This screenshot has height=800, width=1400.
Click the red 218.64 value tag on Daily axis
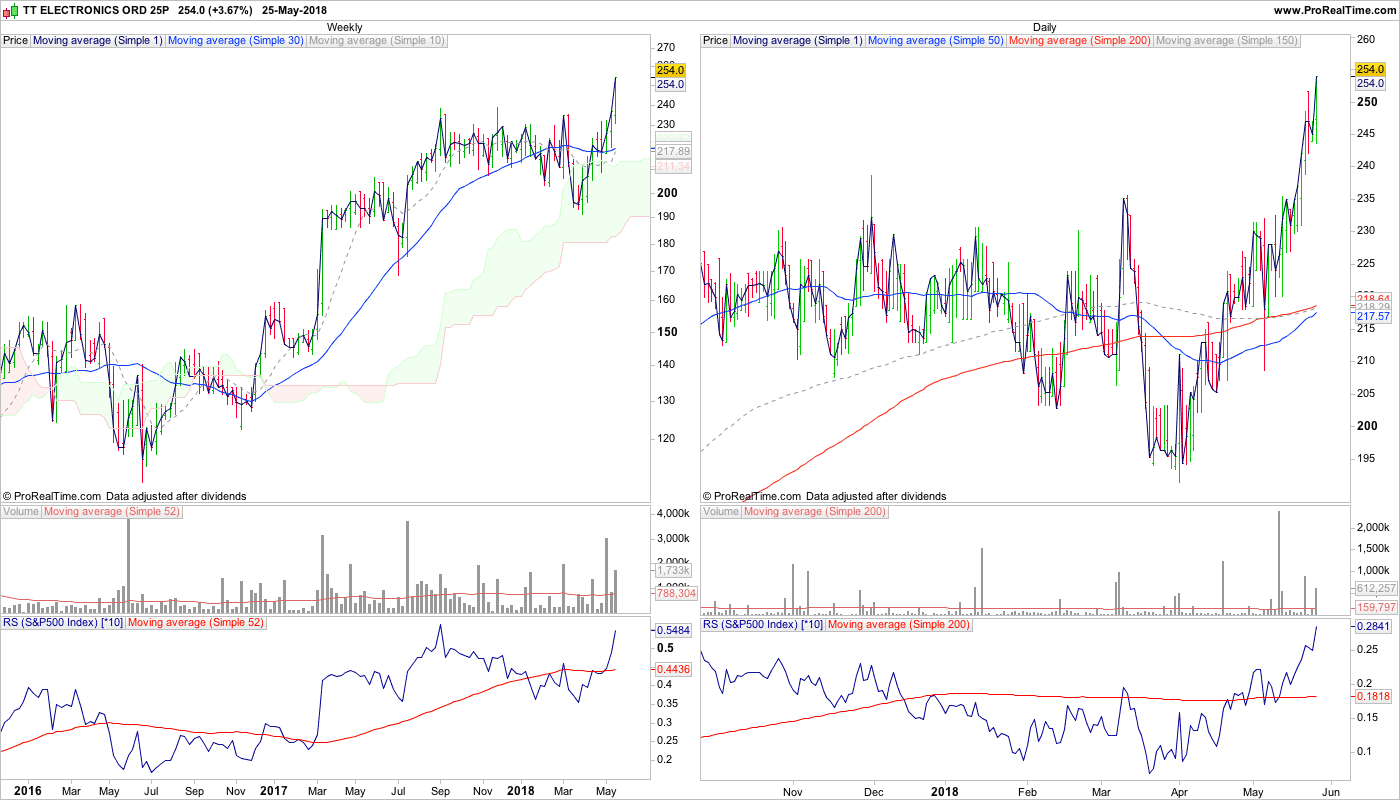(1374, 299)
